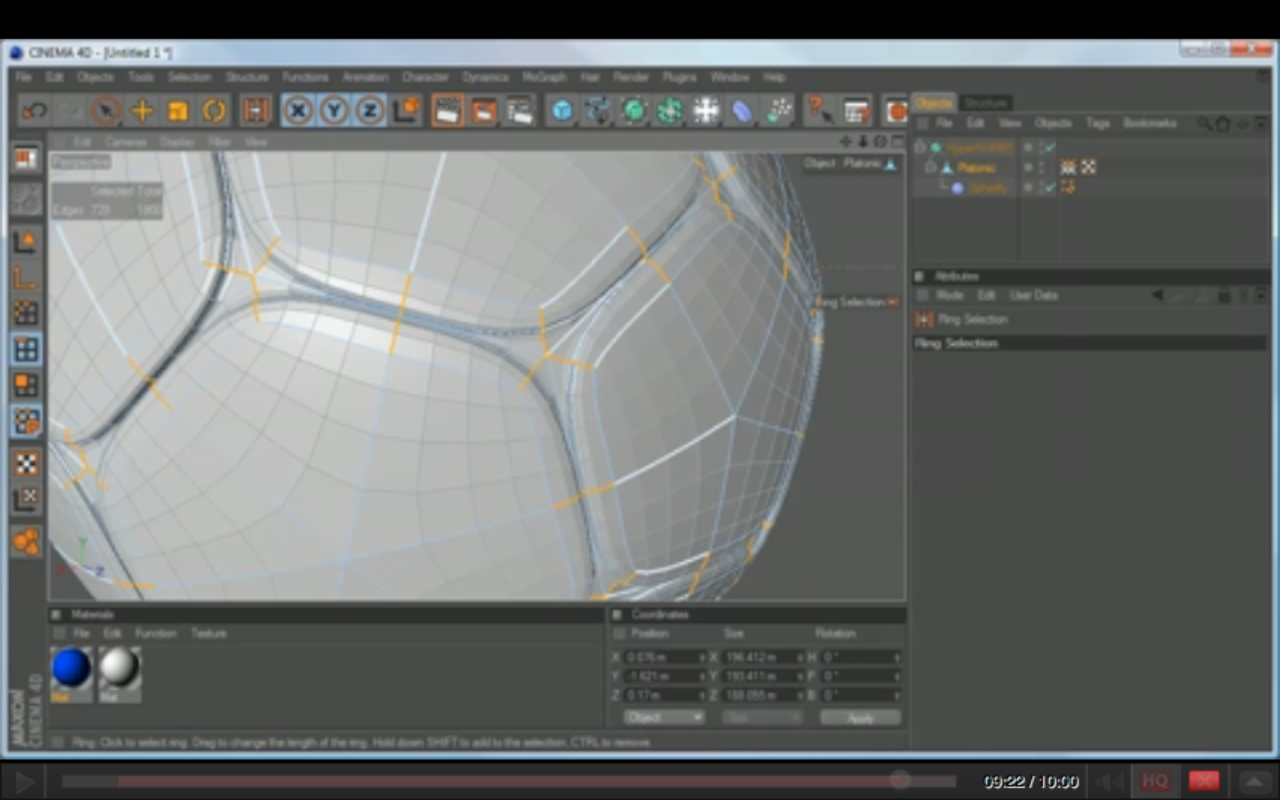This screenshot has width=1280, height=800.
Task: Open Render Settings icon
Action: (x=520, y=111)
